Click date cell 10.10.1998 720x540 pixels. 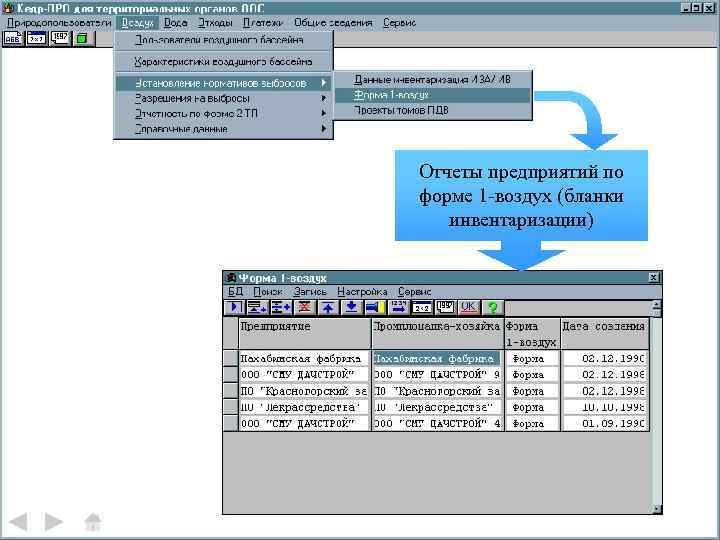point(605,407)
